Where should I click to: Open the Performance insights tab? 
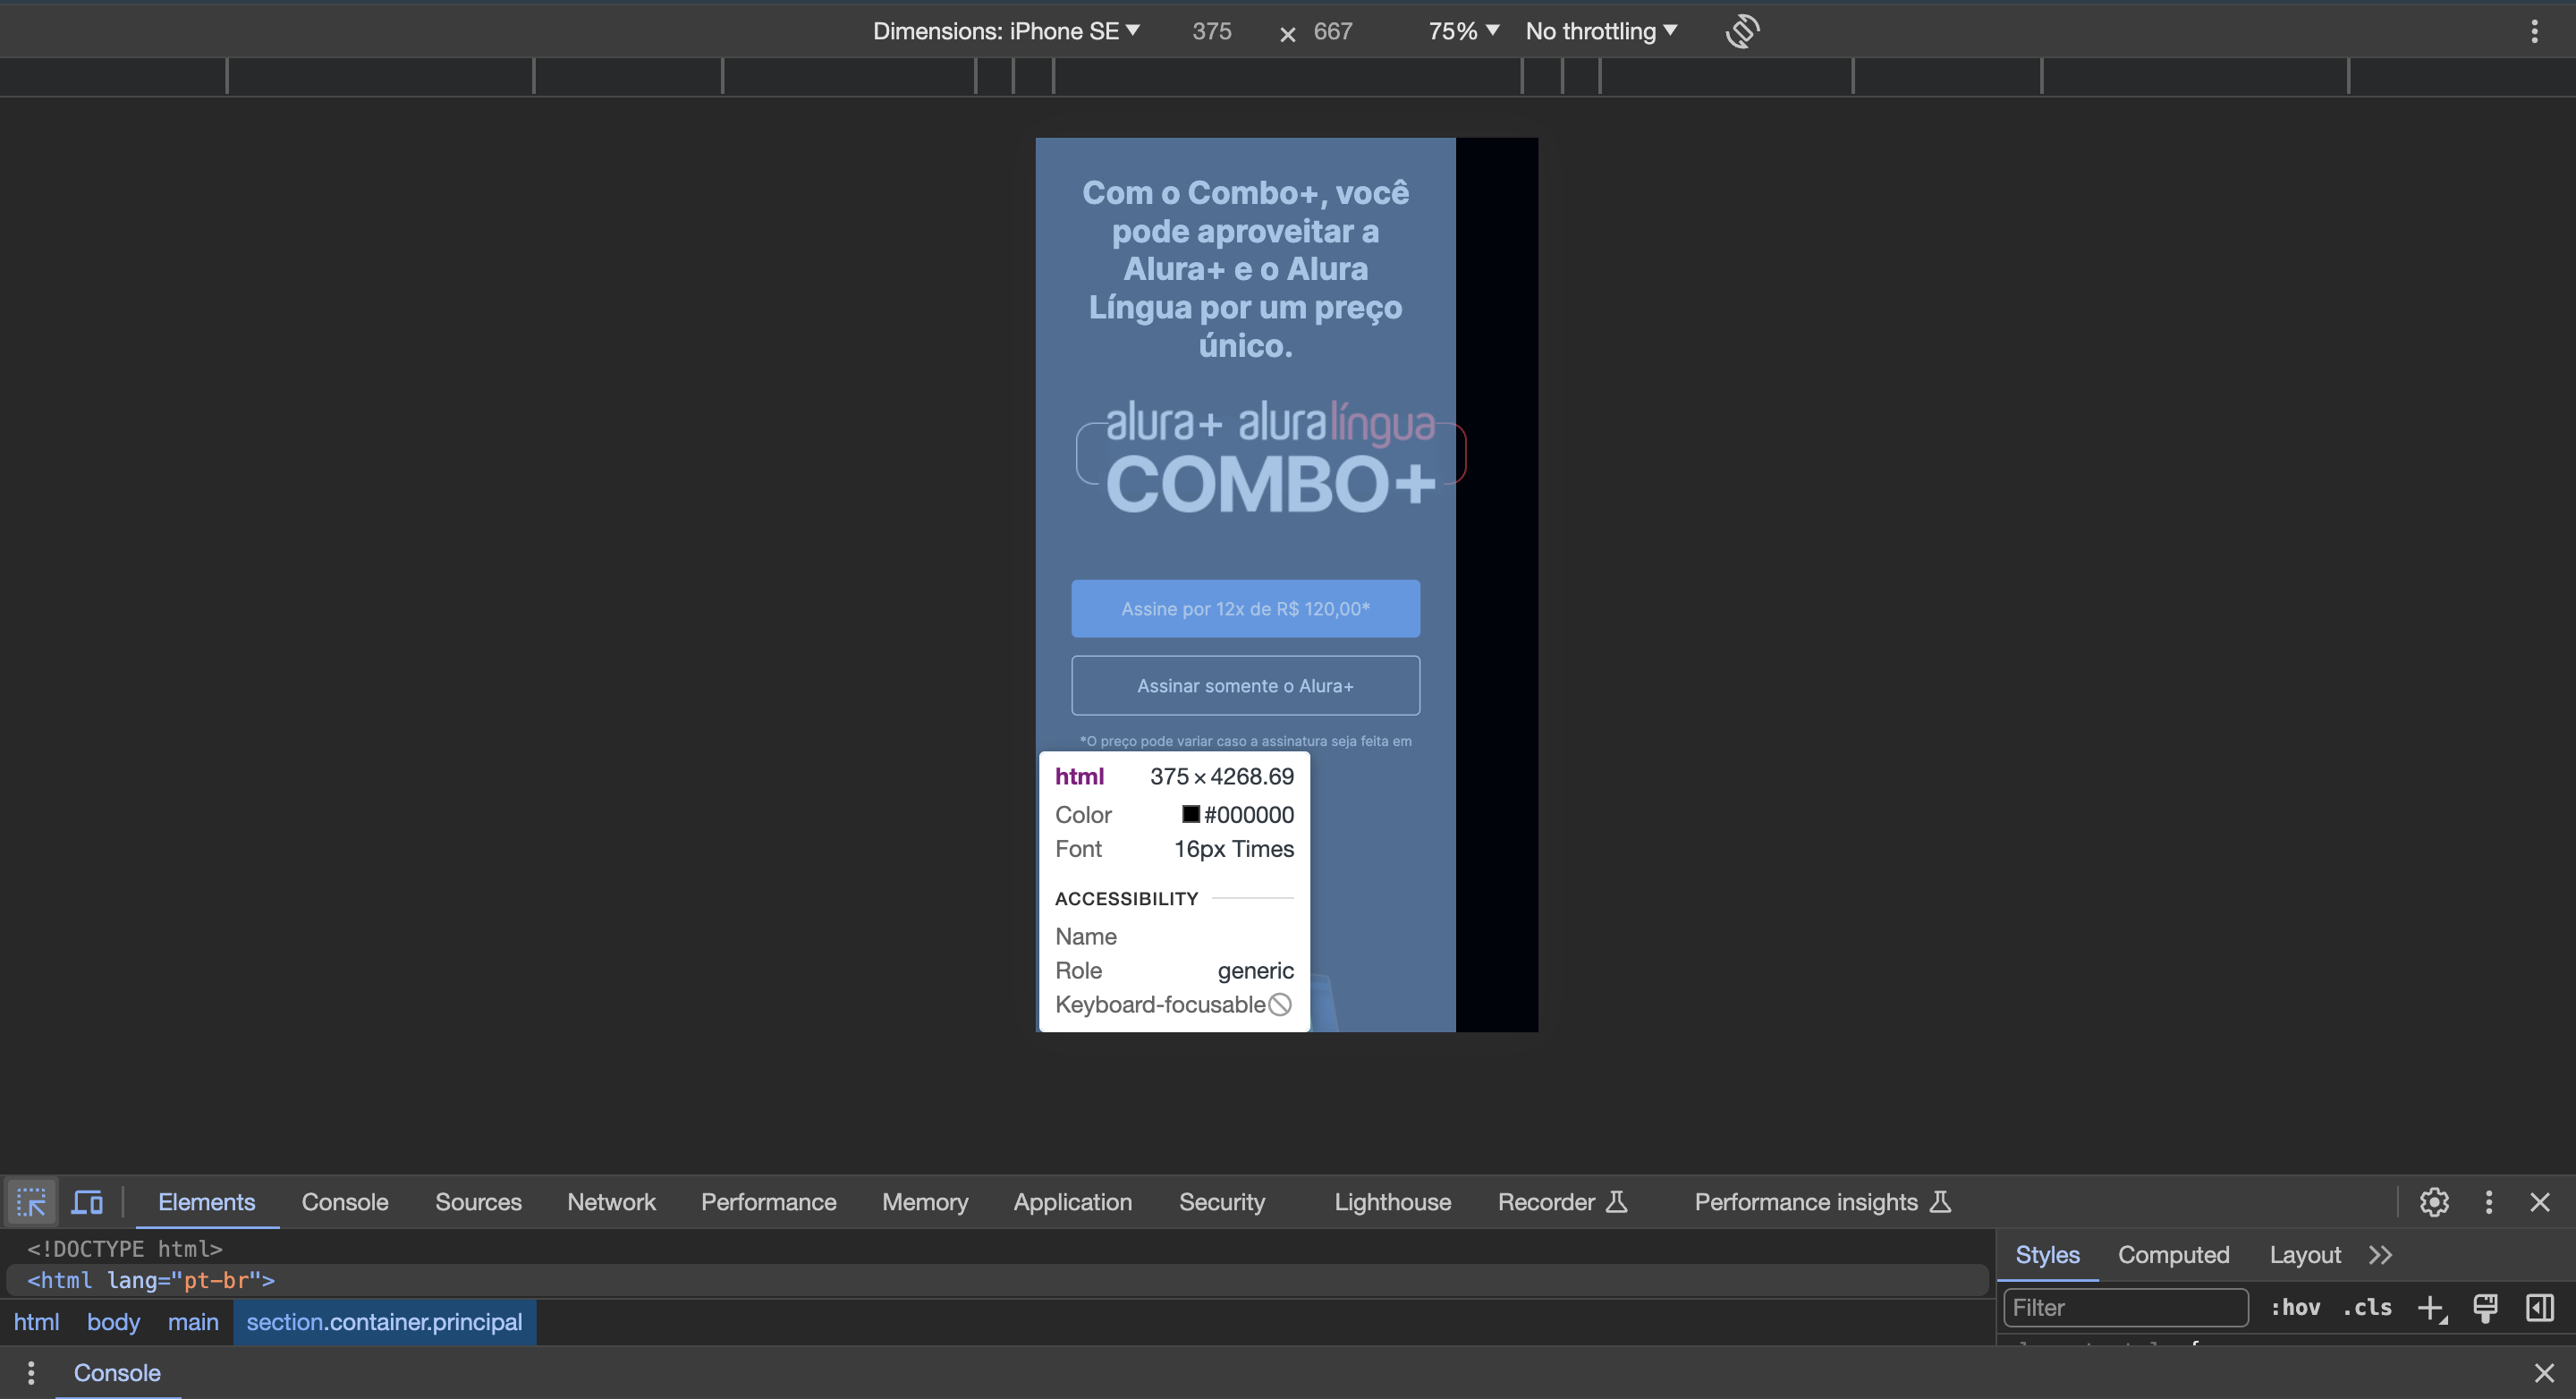[1822, 1202]
